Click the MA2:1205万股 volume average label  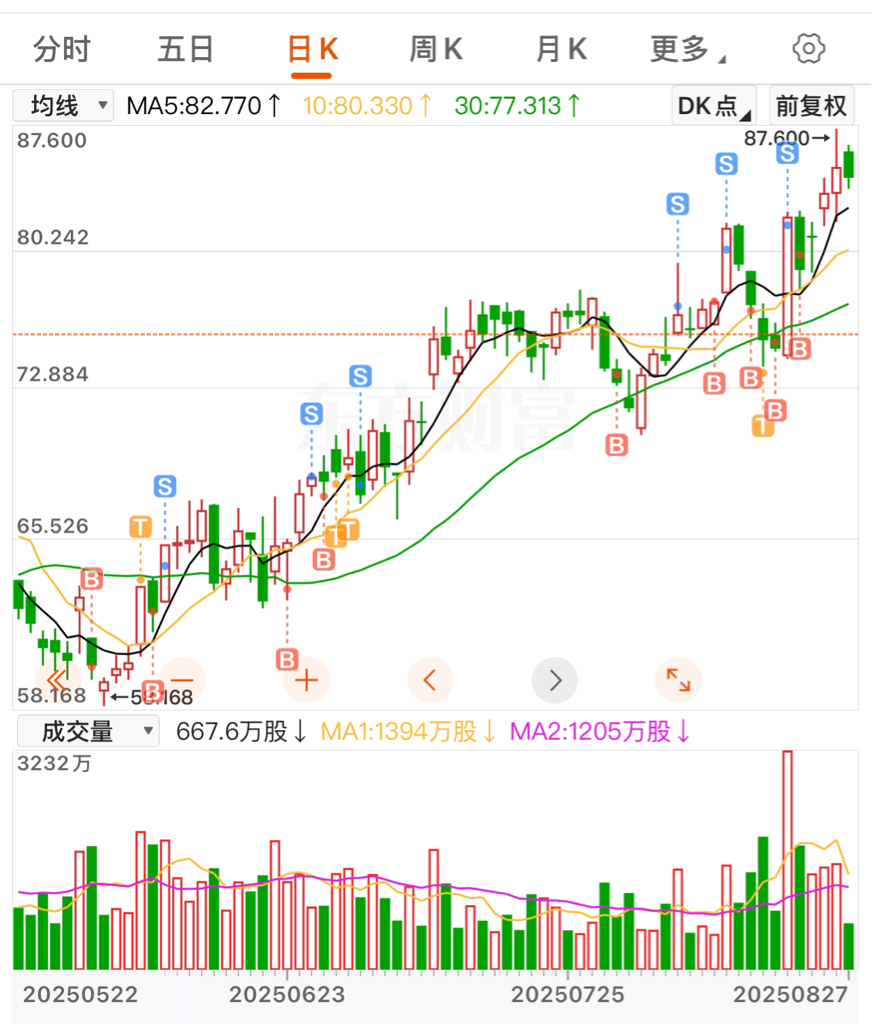[x=600, y=731]
